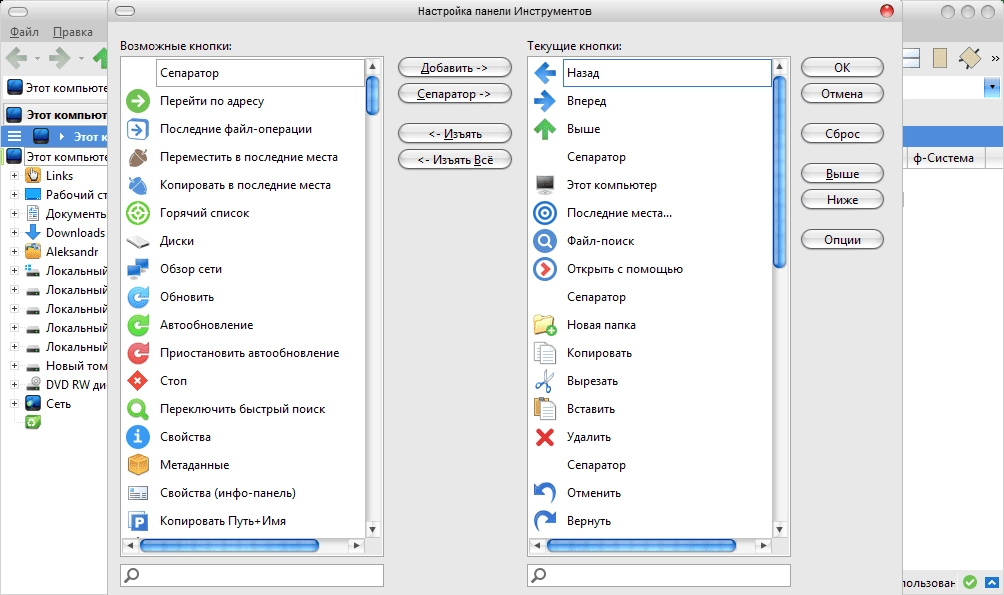The height and width of the screenshot is (595, 1004).
Task: Select 'Вставить' in current buttons list
Action: click(x=591, y=409)
